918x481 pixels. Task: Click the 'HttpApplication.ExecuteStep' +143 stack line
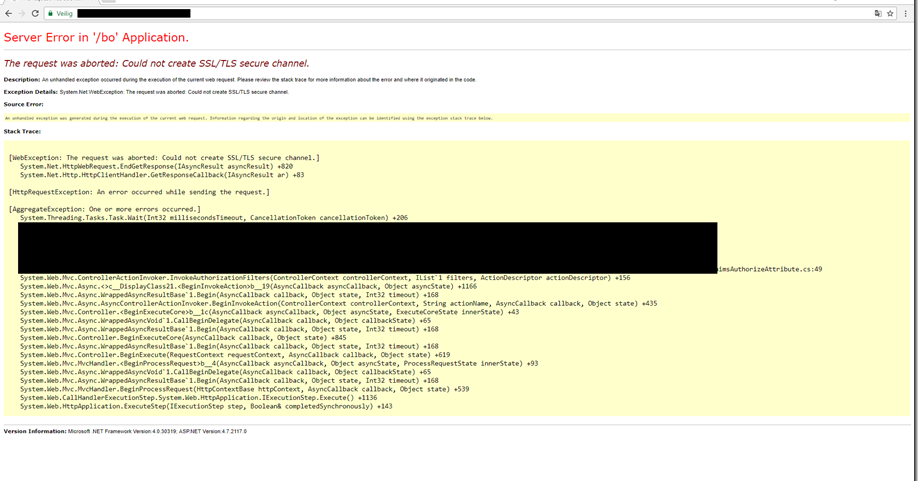206,406
